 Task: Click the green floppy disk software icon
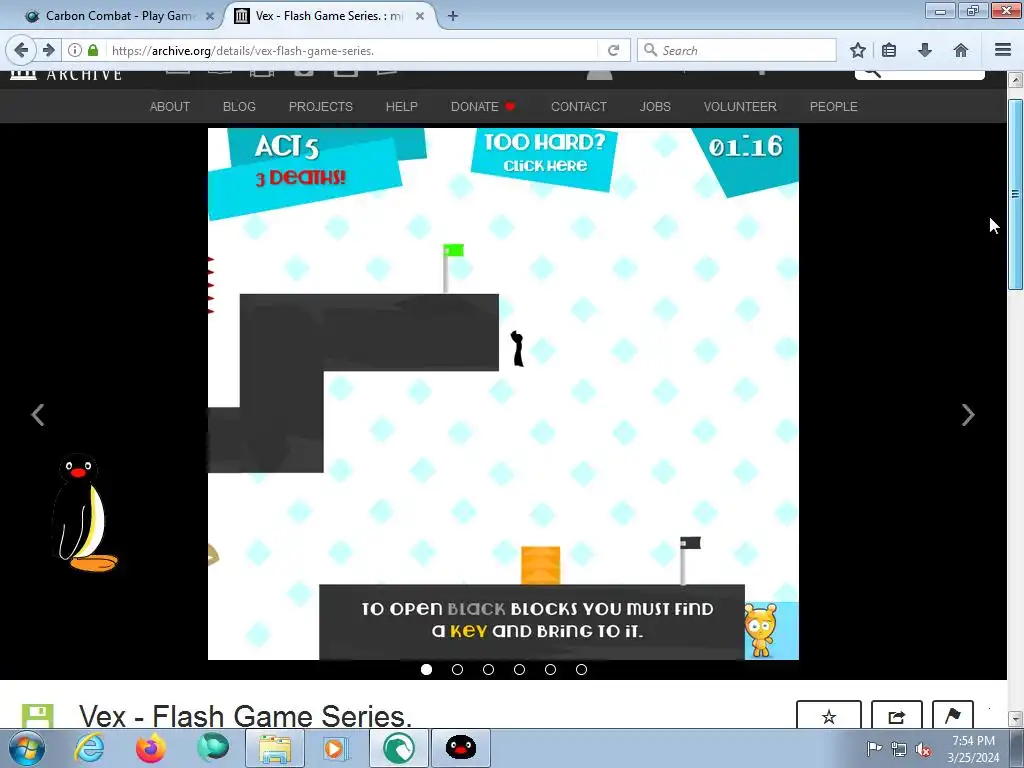37,716
